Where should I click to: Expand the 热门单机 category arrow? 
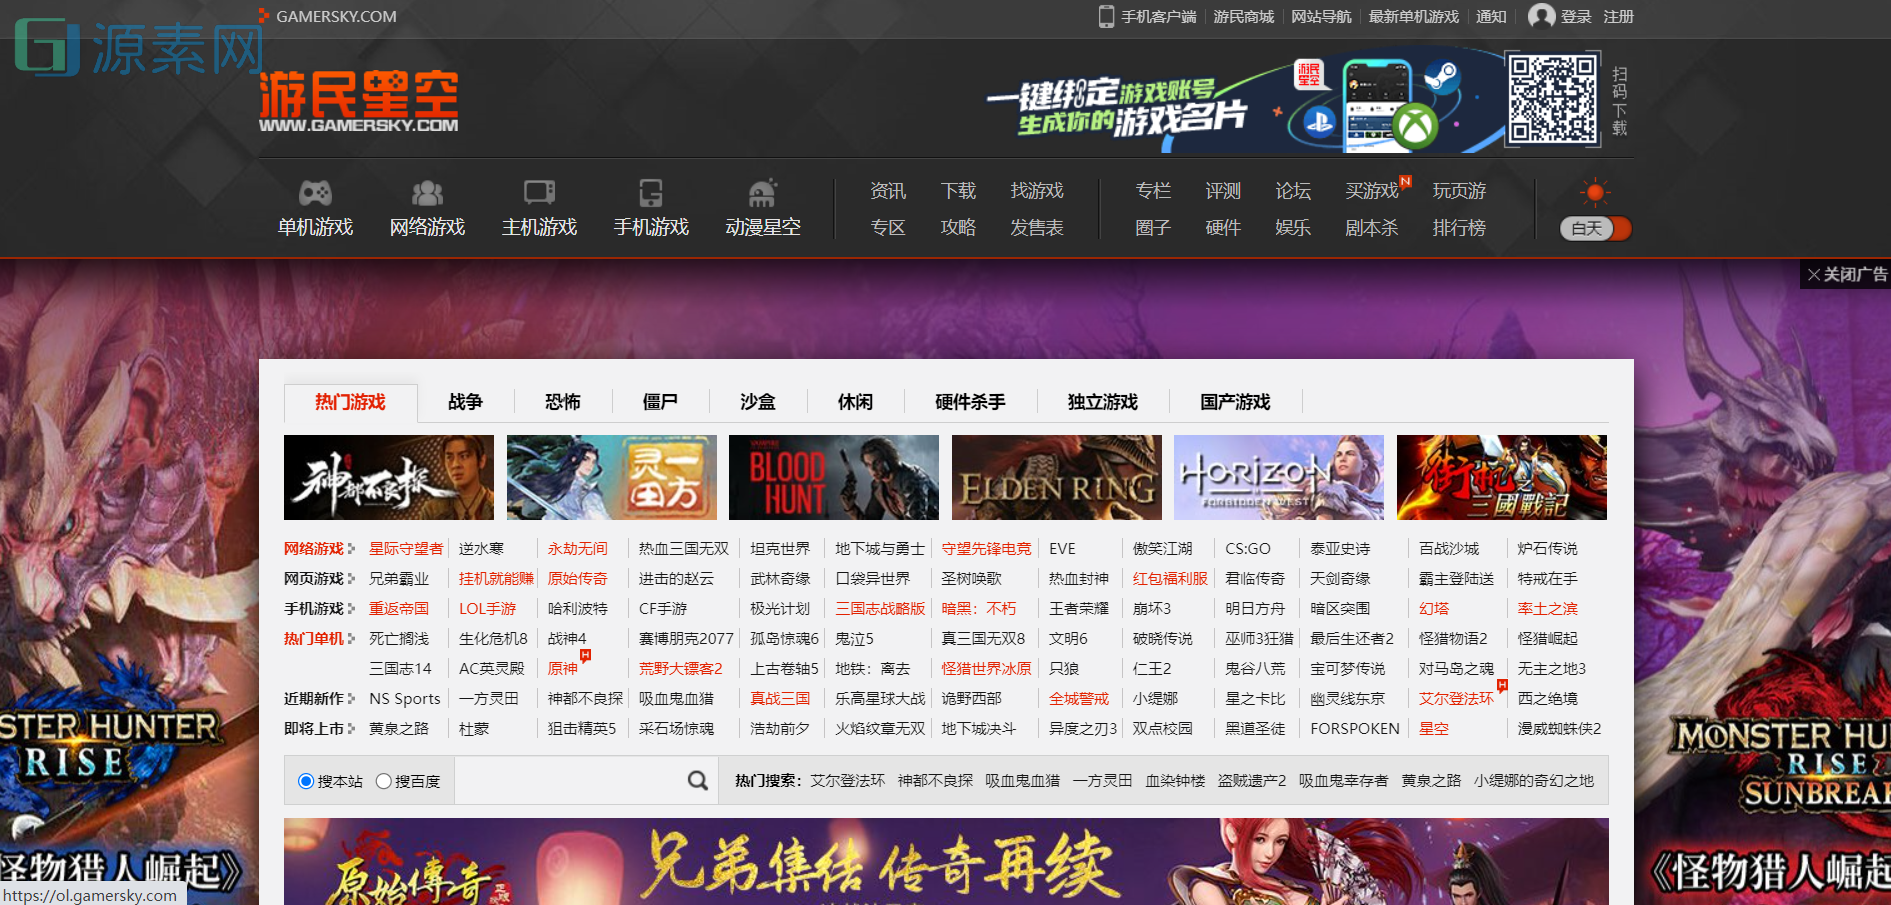point(351,639)
